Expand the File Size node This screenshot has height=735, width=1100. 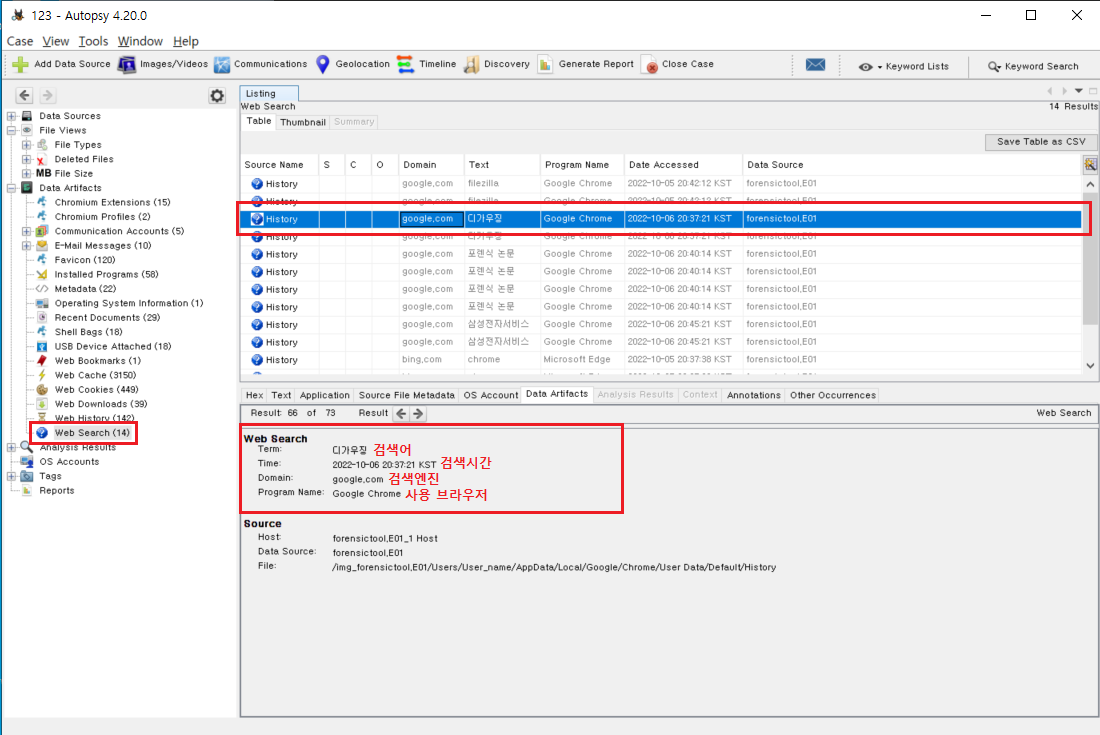tap(27, 173)
